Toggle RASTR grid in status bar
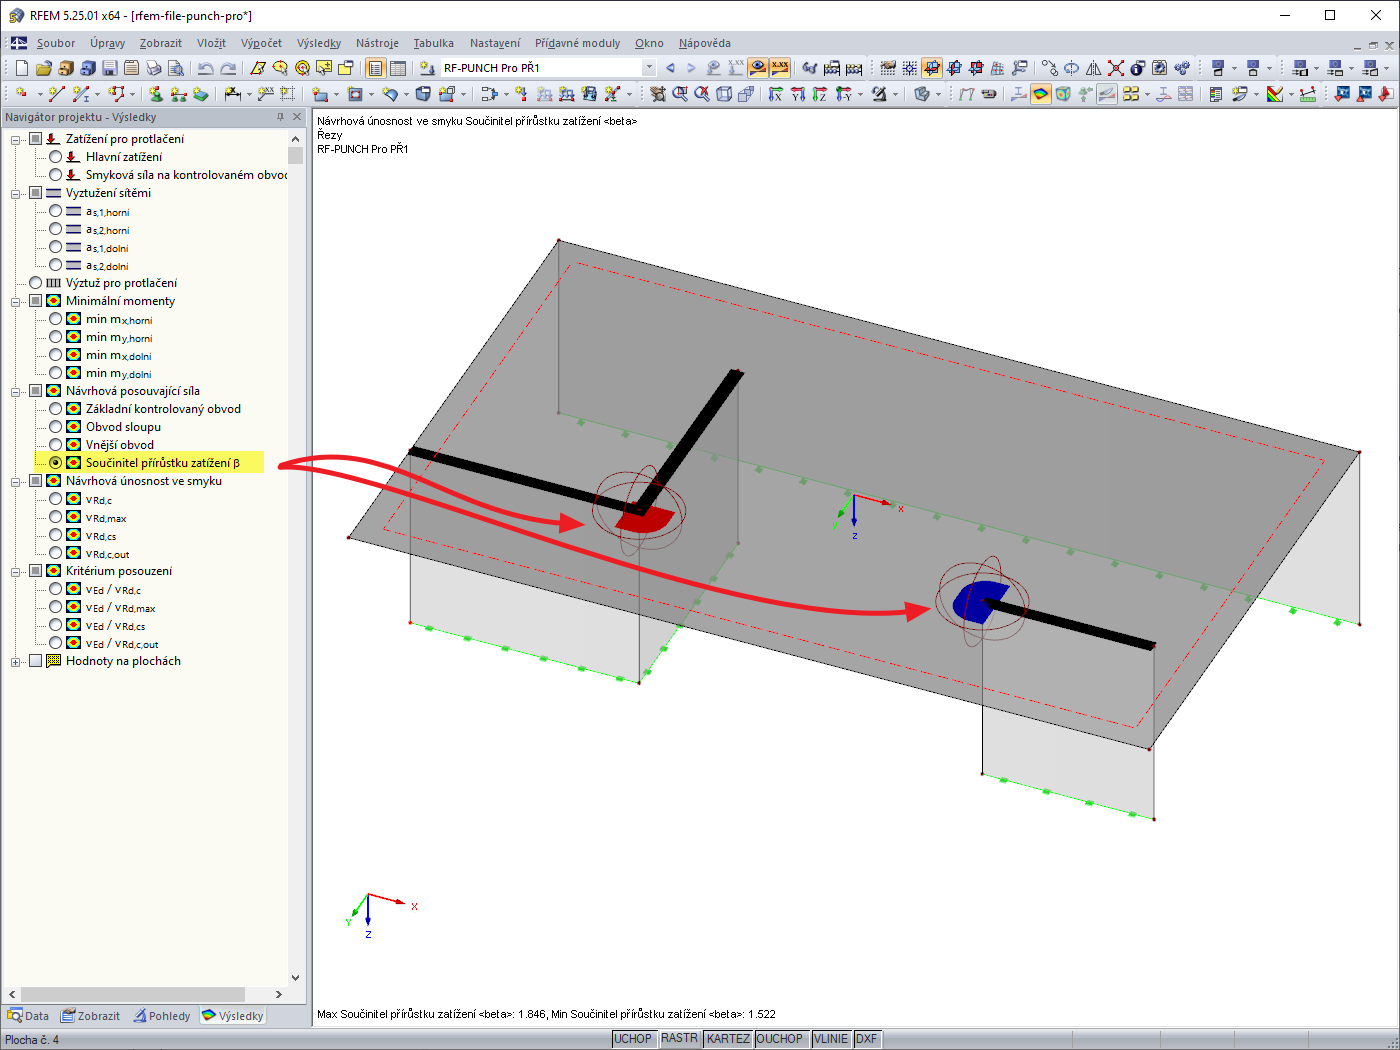The height and width of the screenshot is (1050, 1400). click(679, 1039)
